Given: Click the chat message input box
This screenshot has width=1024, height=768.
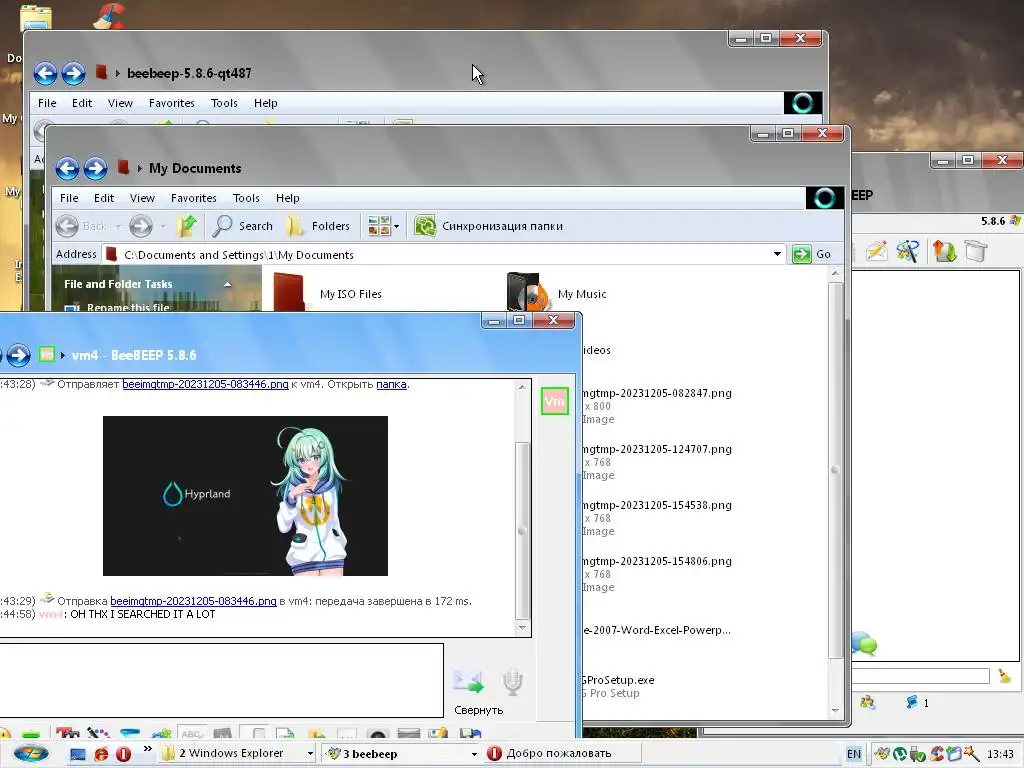Looking at the screenshot, I should (x=221, y=680).
